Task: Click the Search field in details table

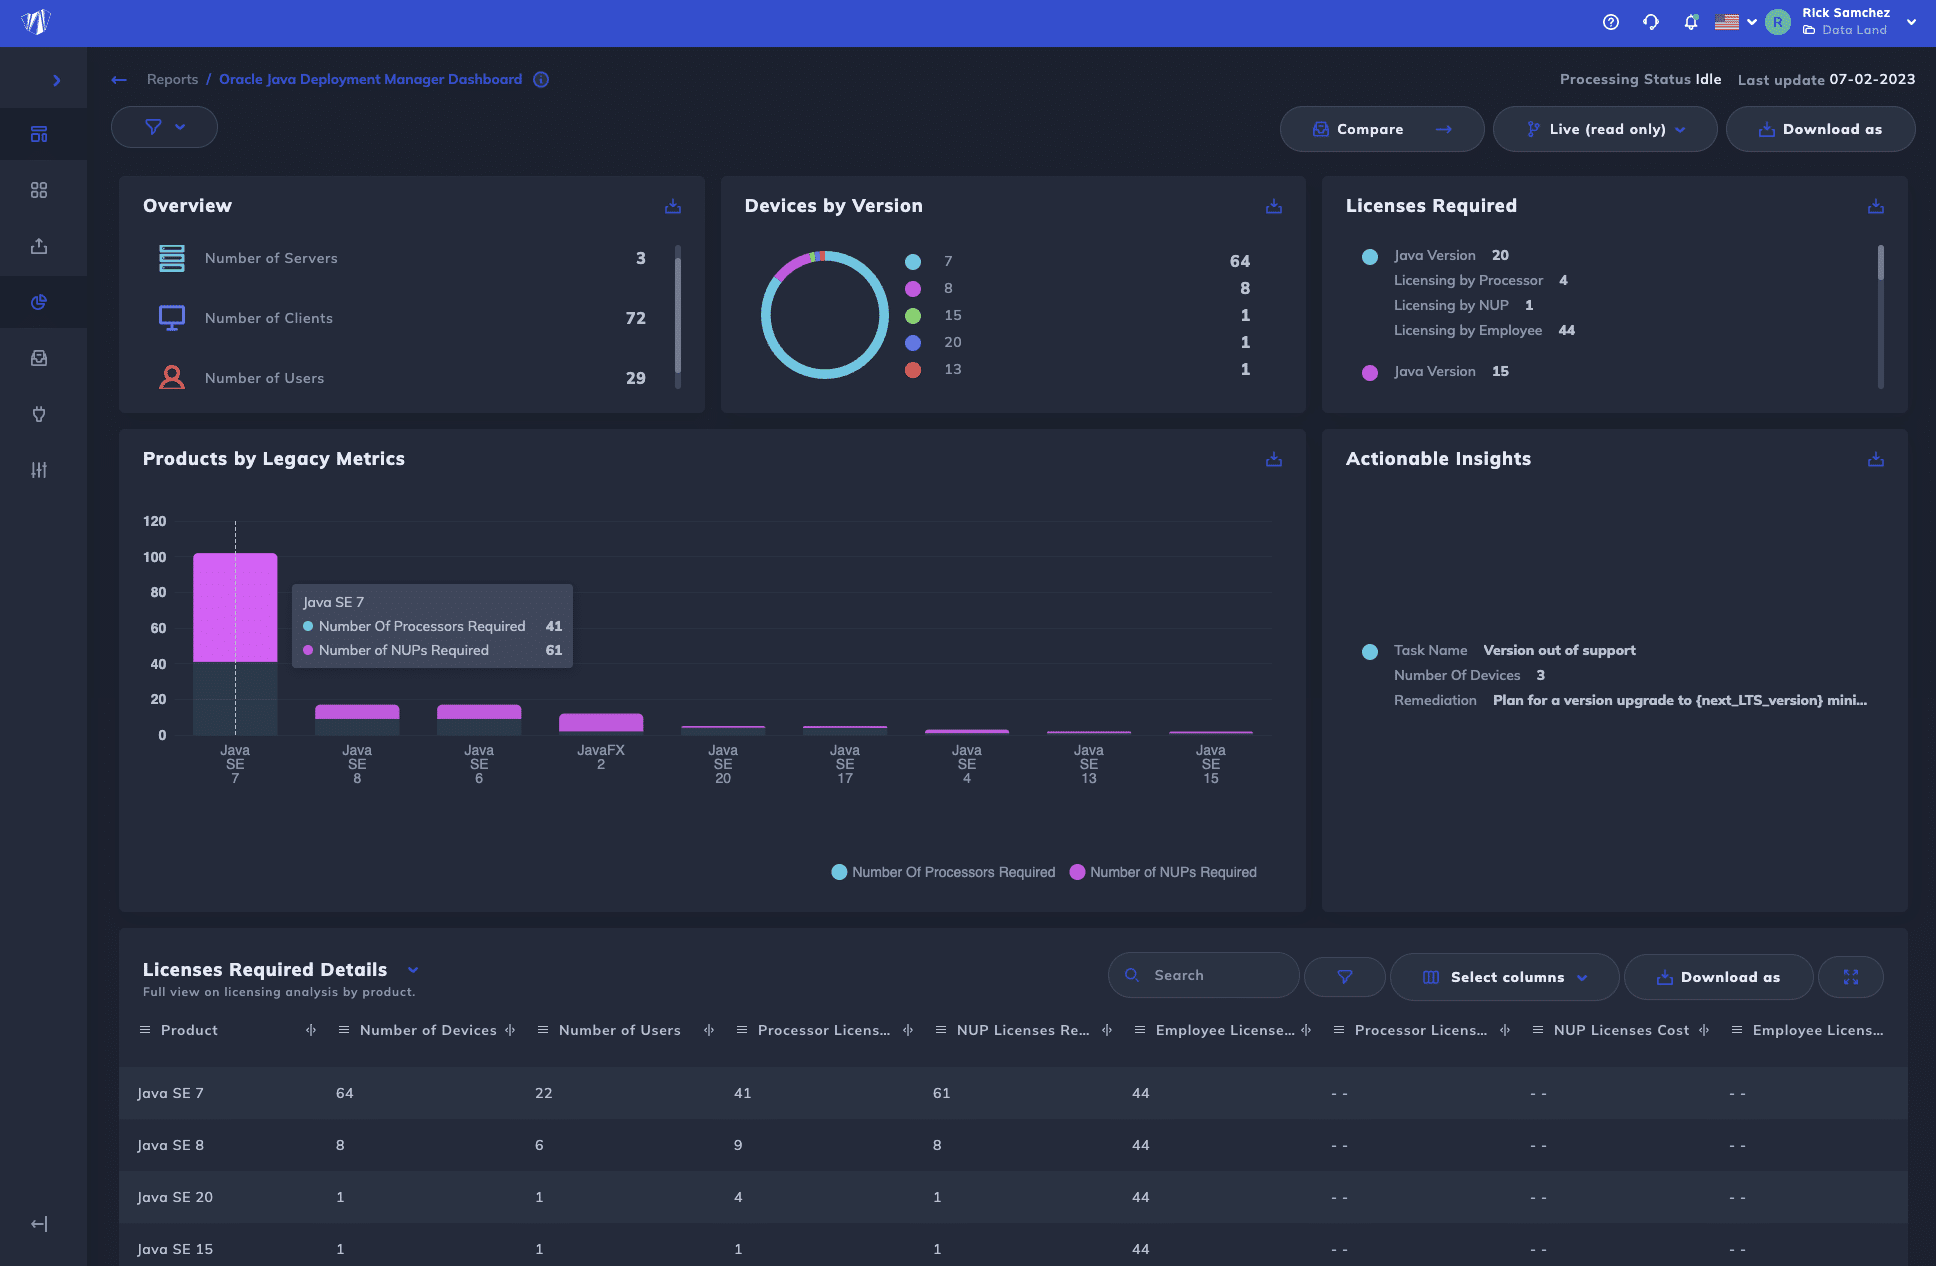Action: (1204, 975)
